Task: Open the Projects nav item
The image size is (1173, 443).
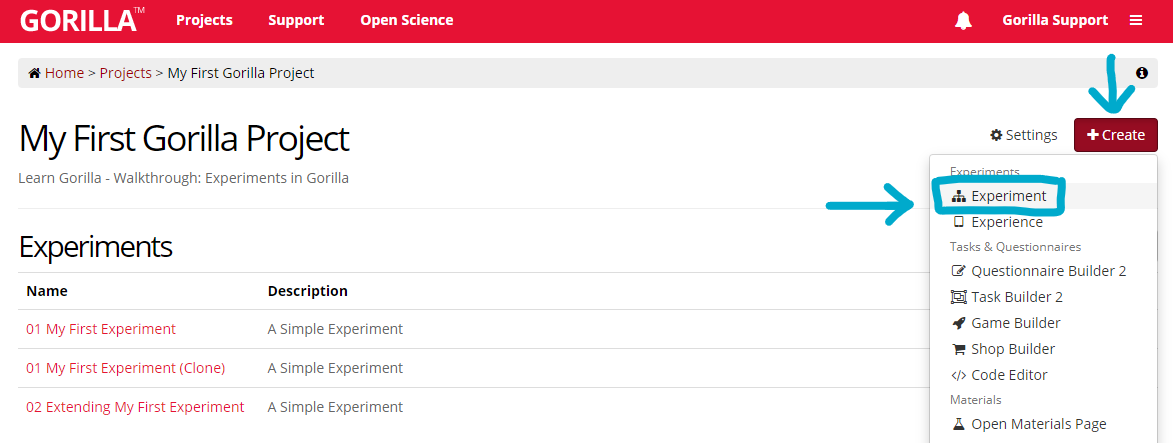Action: tap(204, 20)
